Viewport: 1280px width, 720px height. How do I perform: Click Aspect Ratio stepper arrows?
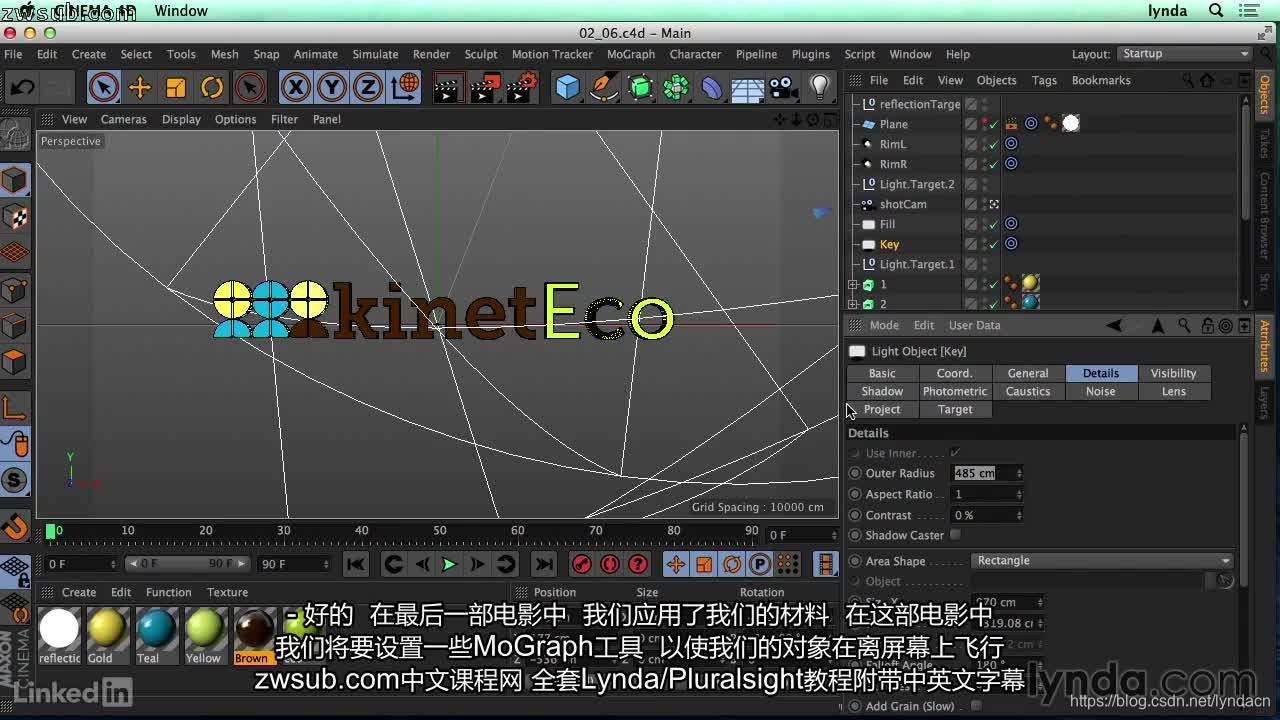1019,494
